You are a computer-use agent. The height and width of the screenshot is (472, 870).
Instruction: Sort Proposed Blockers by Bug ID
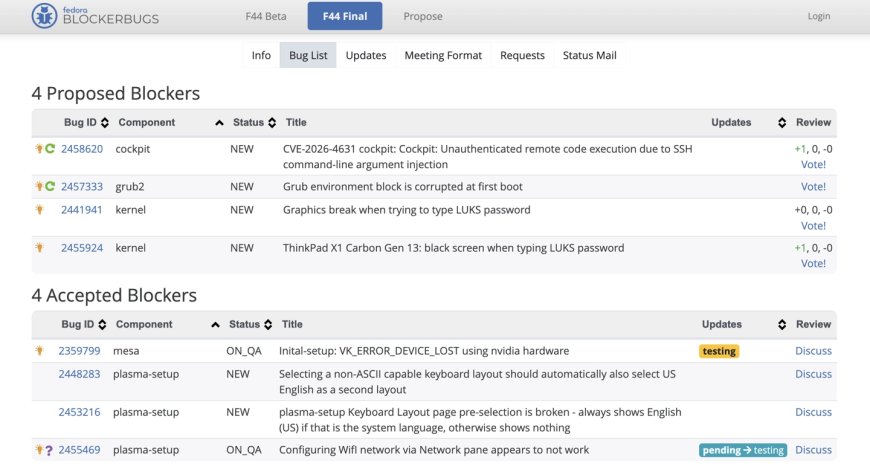click(104, 123)
